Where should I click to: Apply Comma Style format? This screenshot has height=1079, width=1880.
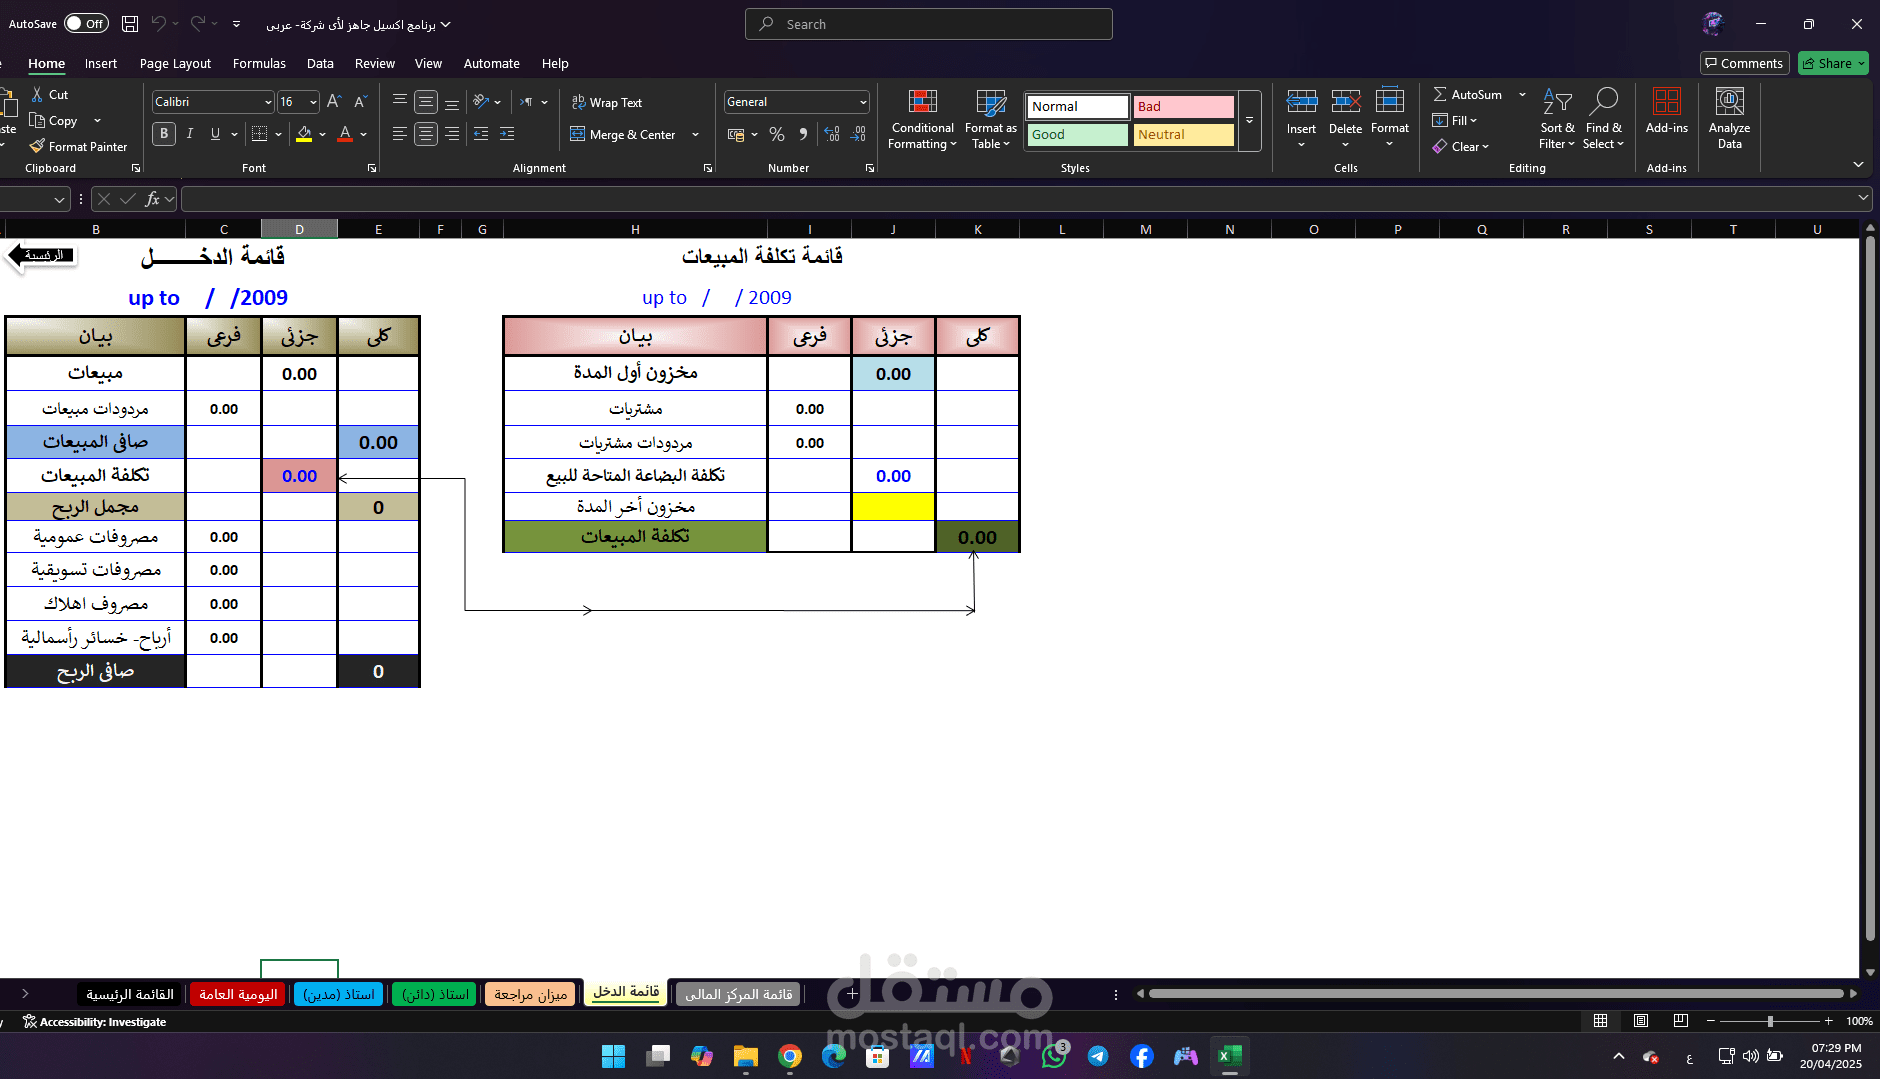coord(803,134)
